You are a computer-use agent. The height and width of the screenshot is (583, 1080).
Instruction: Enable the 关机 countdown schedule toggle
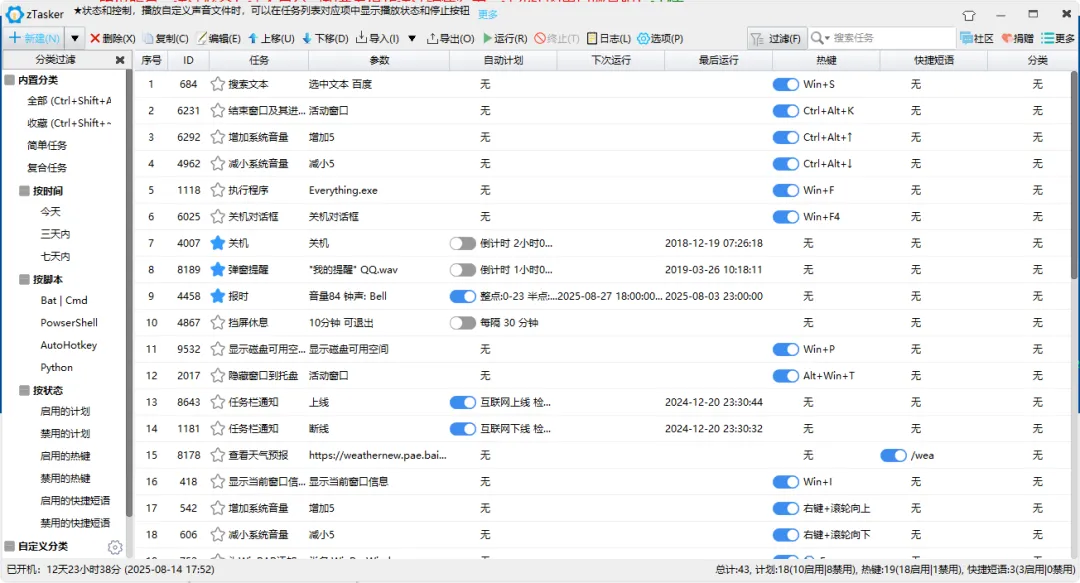click(x=462, y=243)
